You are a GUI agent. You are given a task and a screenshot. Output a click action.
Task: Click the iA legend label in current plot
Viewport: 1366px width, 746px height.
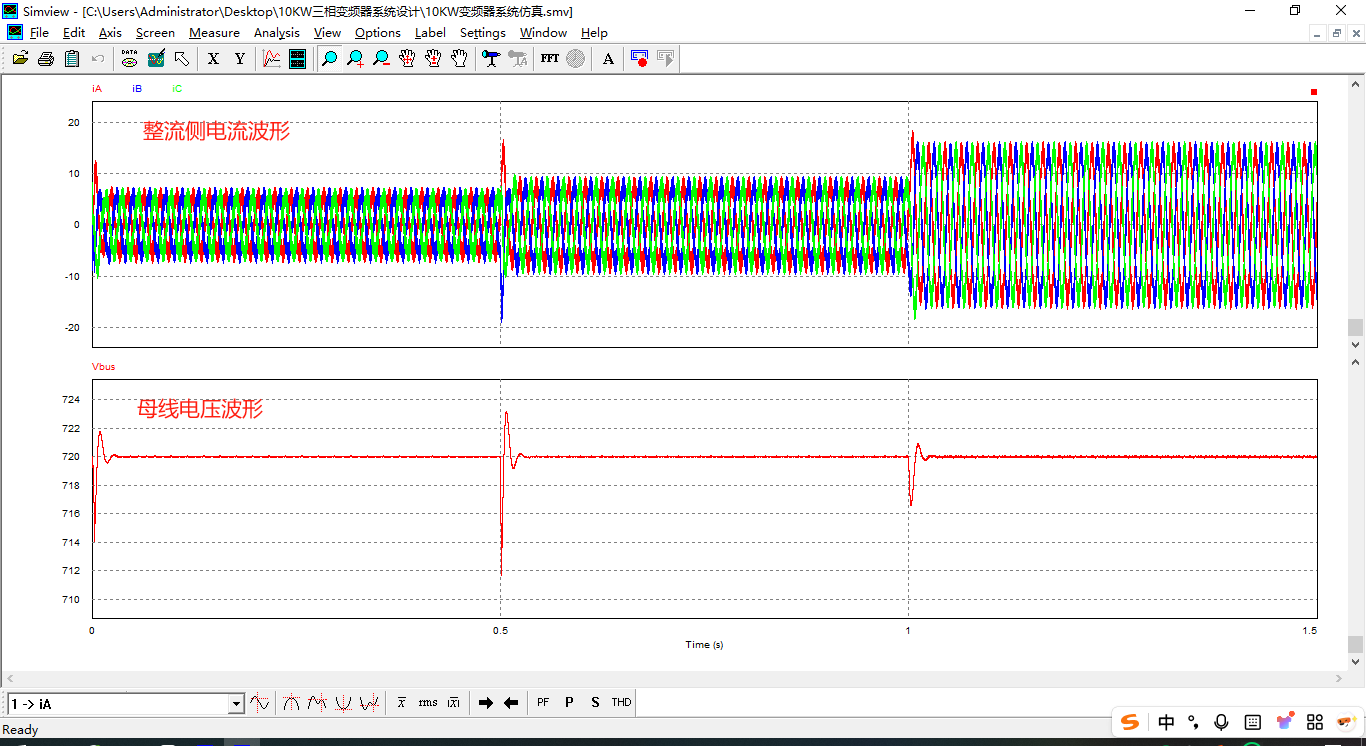tap(97, 89)
